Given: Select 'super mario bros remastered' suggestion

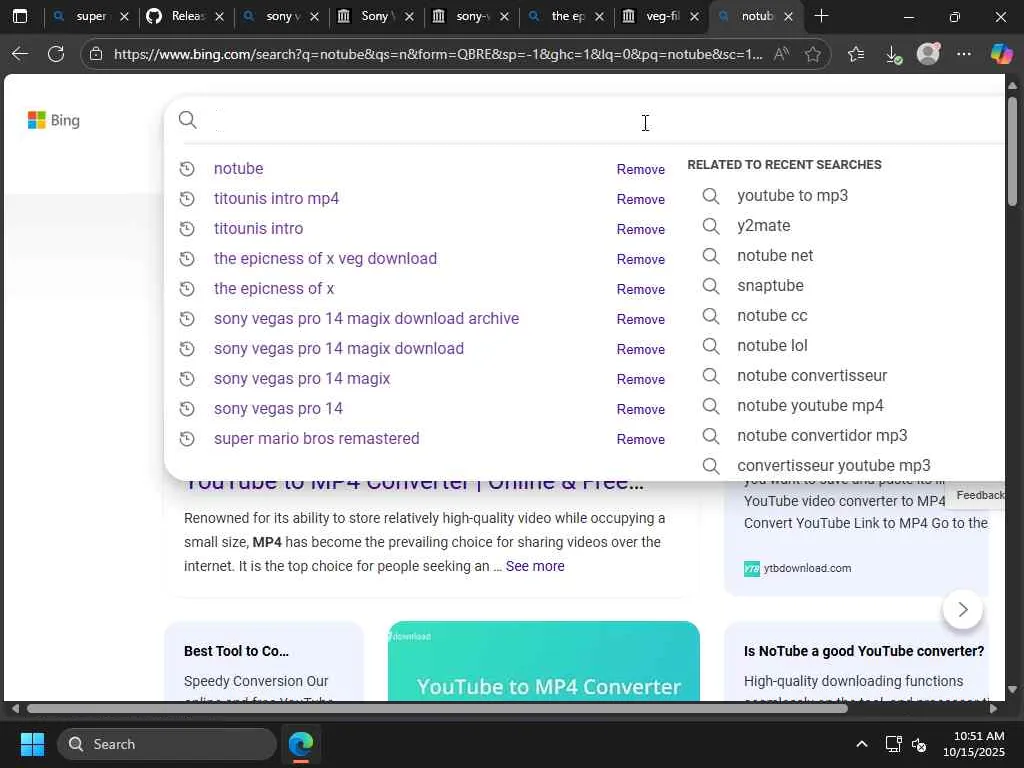Looking at the screenshot, I should click(x=317, y=439).
